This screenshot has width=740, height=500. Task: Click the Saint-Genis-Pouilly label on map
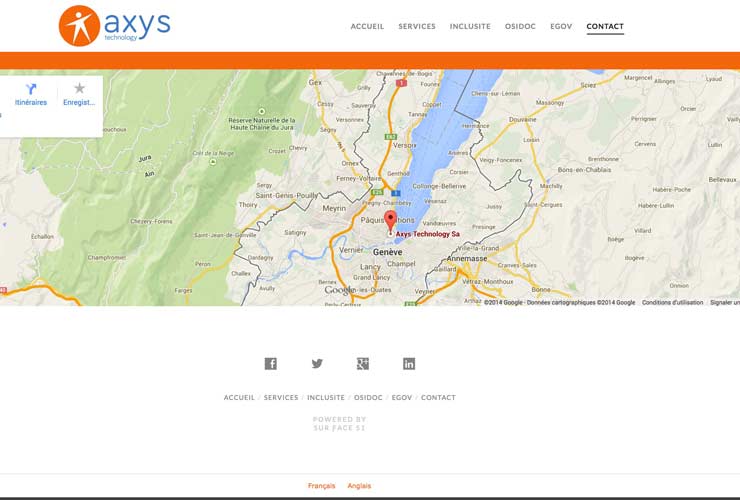point(287,195)
